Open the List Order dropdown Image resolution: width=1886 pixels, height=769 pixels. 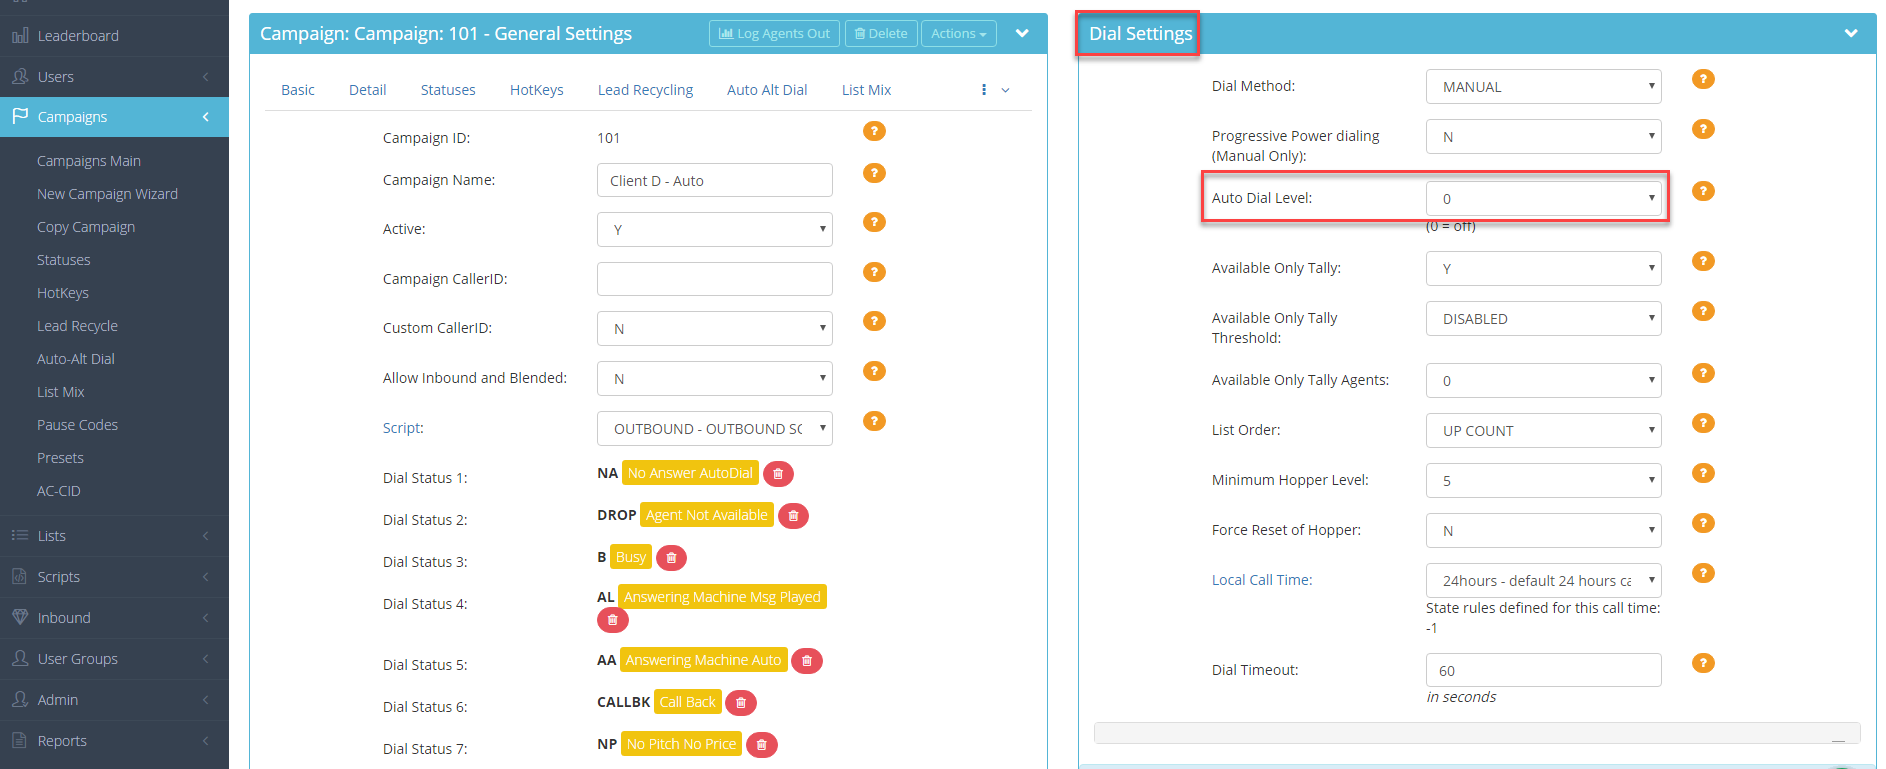tap(1543, 430)
